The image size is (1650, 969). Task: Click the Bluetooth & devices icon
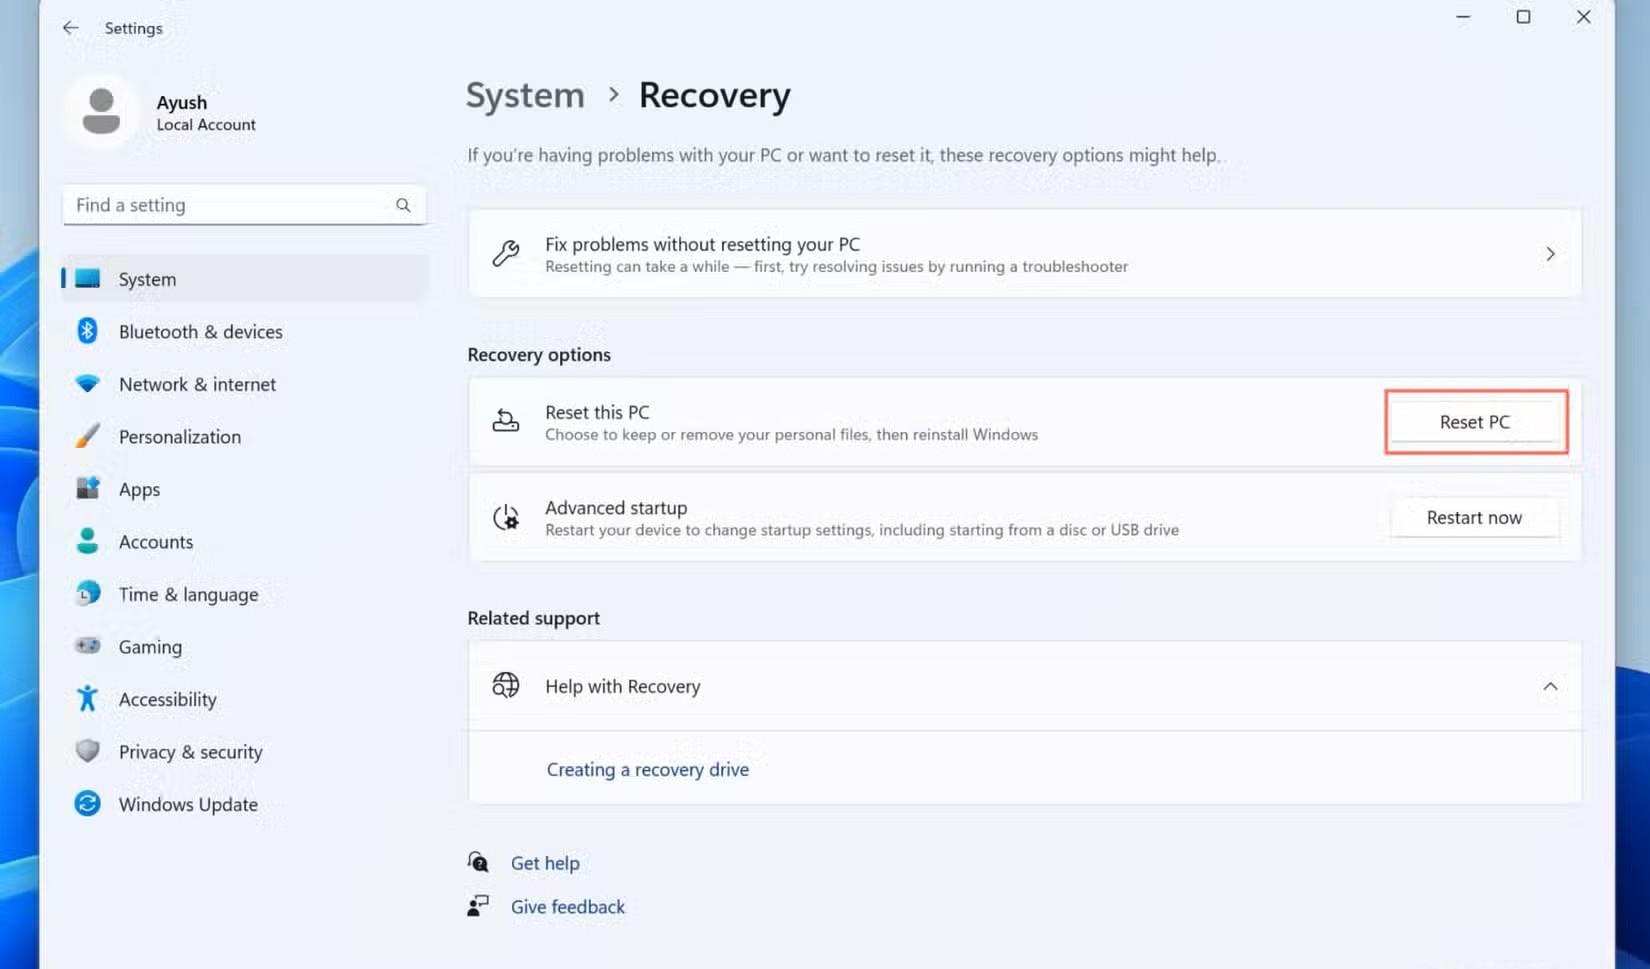click(87, 331)
